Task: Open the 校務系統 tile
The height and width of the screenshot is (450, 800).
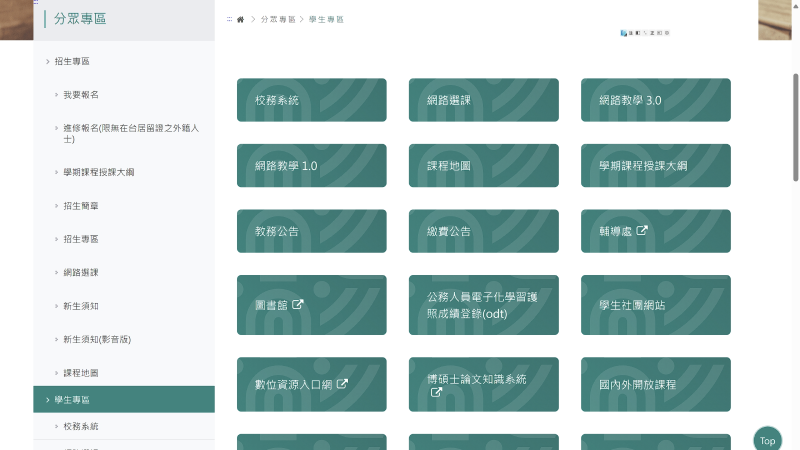Action: pyautogui.click(x=311, y=100)
